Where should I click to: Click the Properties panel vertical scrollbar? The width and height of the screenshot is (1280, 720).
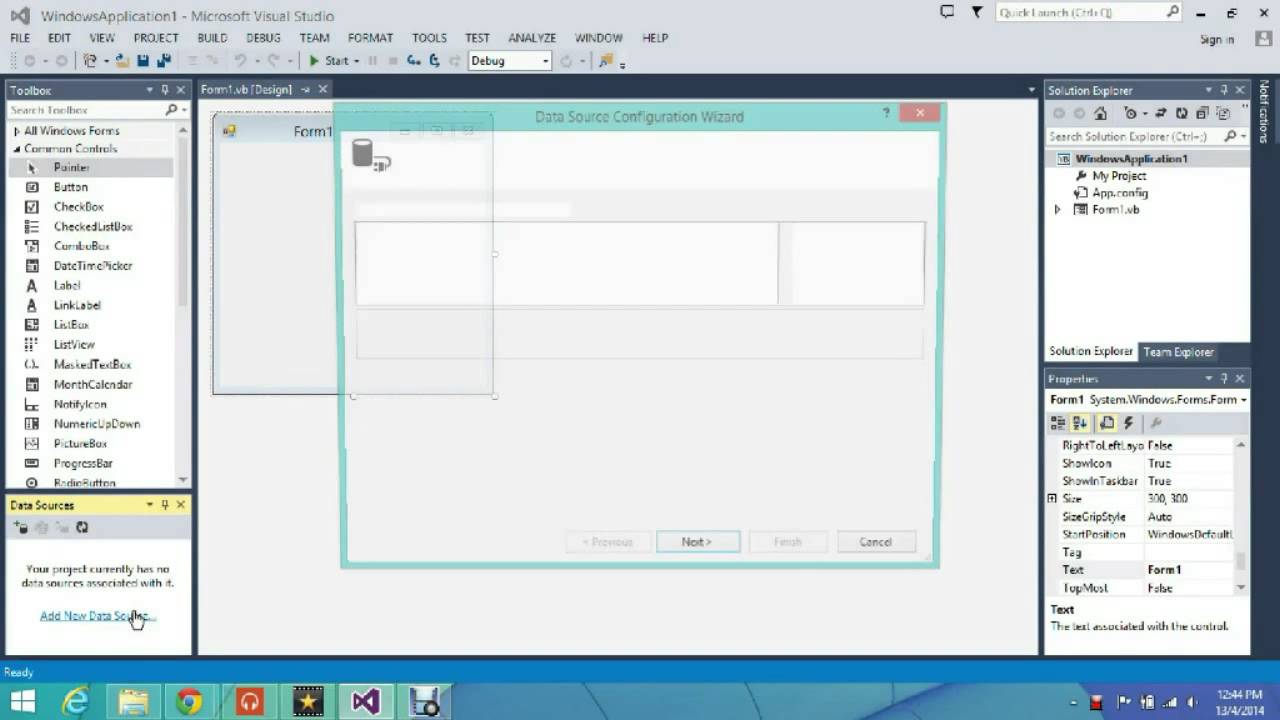click(x=1241, y=516)
